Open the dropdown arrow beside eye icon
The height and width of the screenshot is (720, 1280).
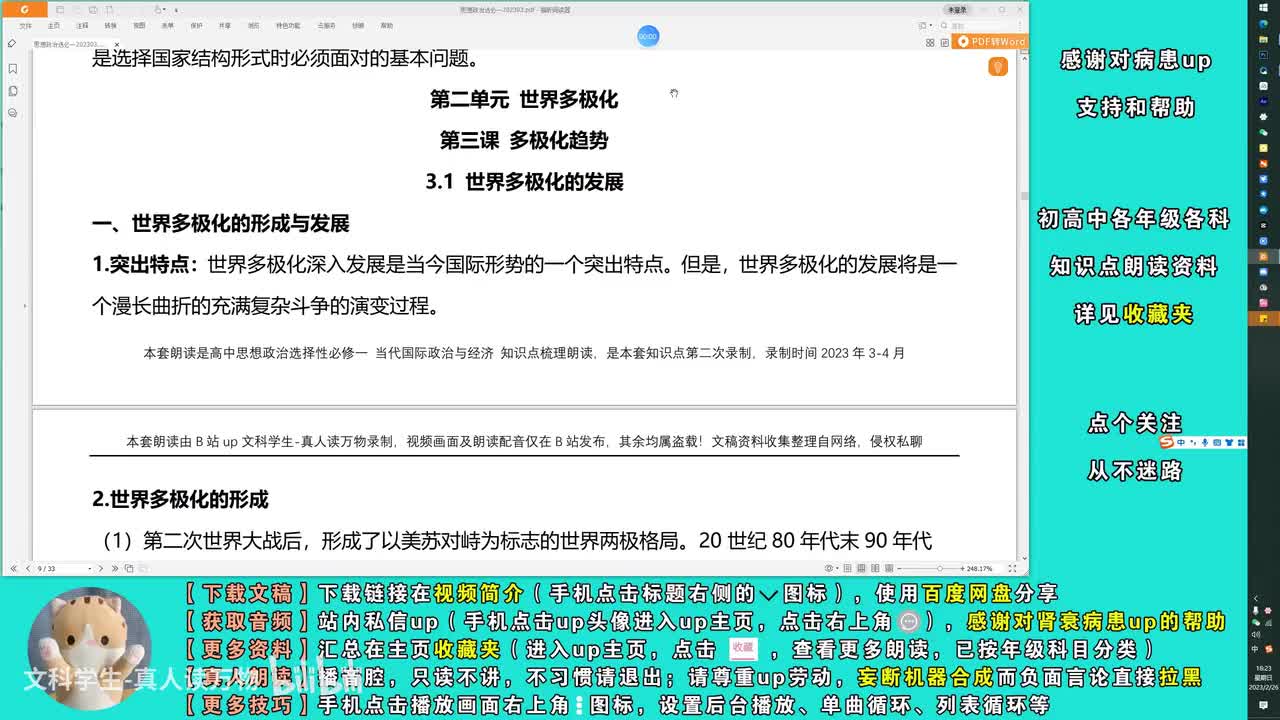click(837, 568)
